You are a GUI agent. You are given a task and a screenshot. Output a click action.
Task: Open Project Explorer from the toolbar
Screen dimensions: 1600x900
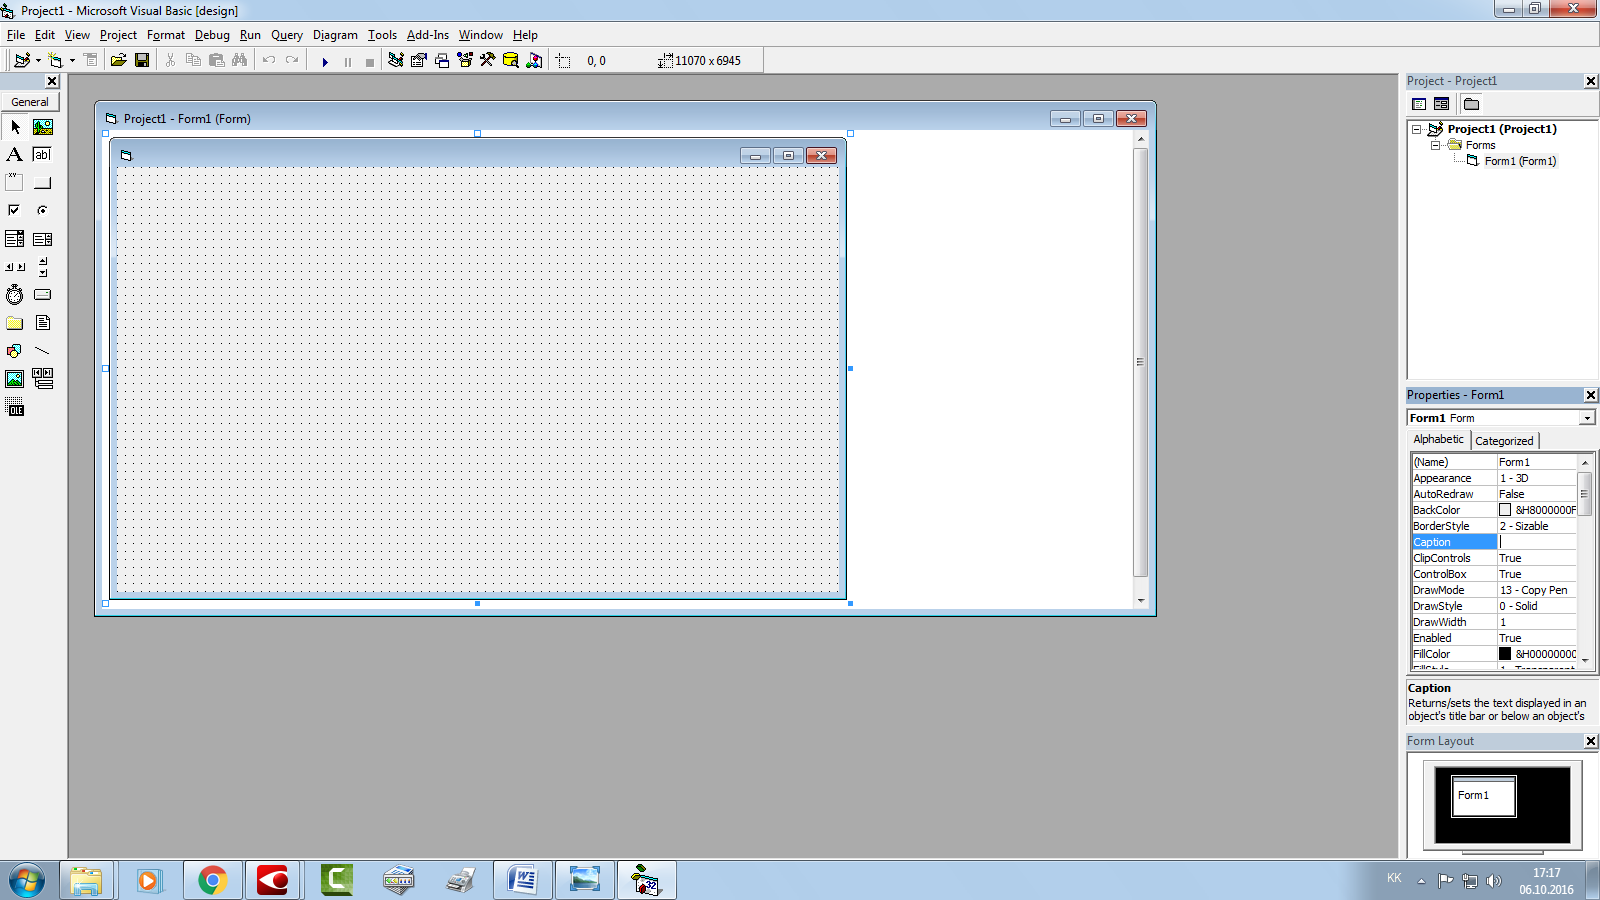pyautogui.click(x=396, y=61)
